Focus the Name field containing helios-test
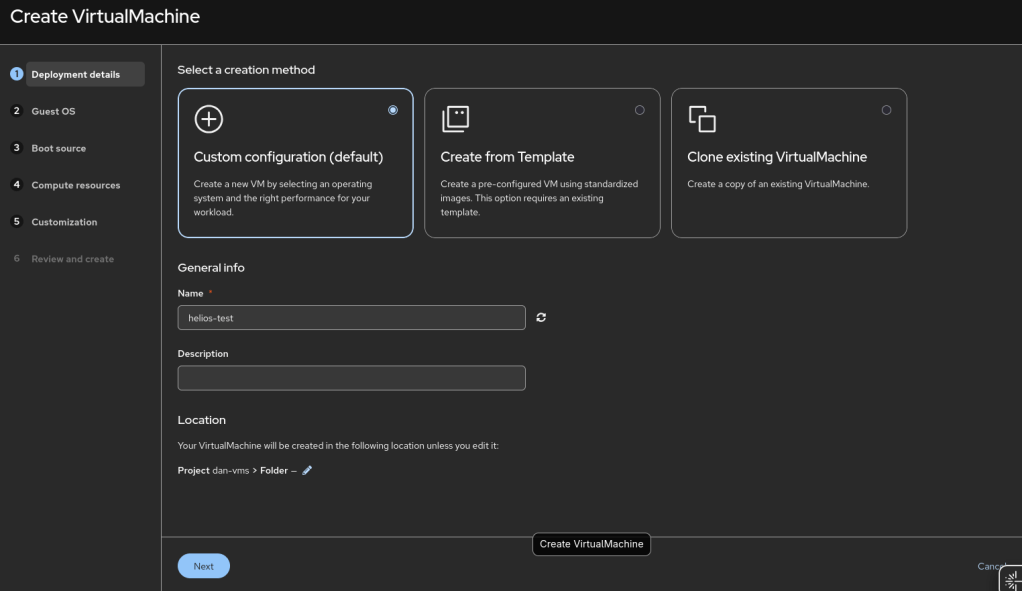Image resolution: width=1022 pixels, height=591 pixels. 351,318
